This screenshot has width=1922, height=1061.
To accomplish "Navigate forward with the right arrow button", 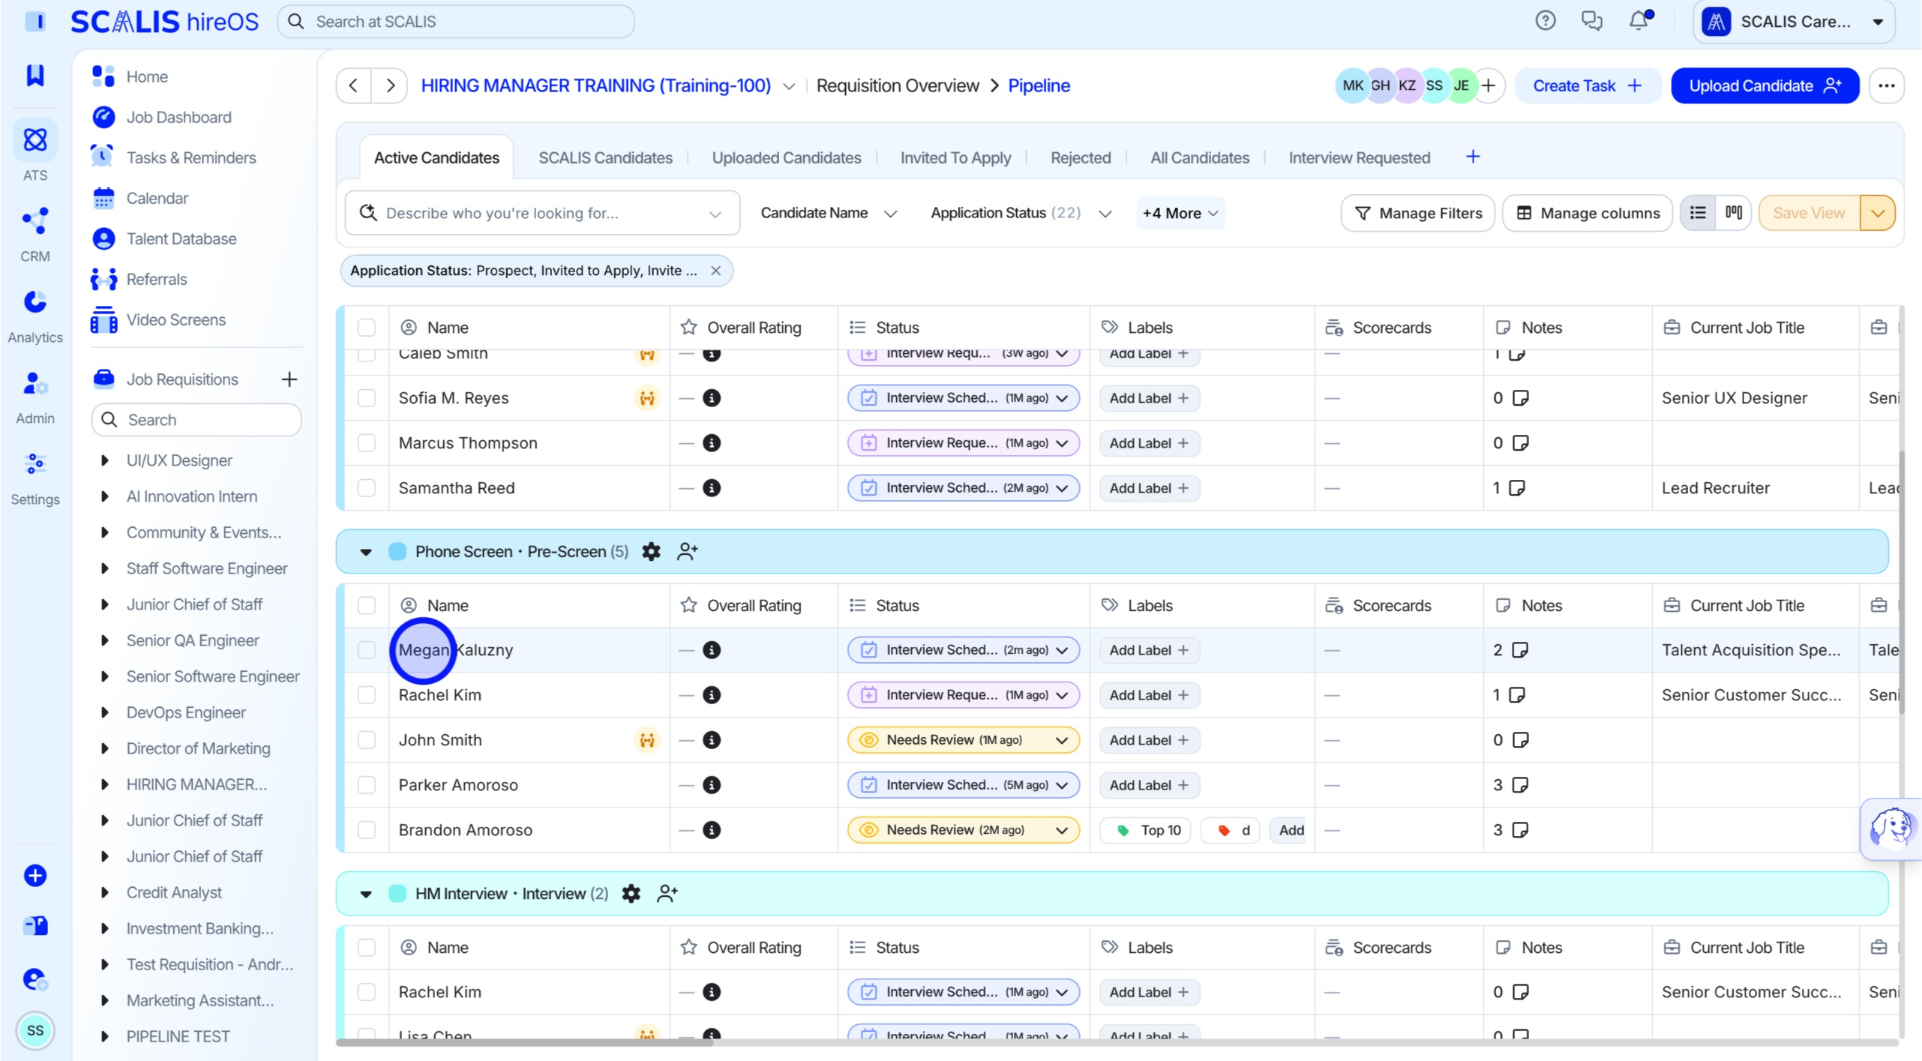I will (390, 86).
